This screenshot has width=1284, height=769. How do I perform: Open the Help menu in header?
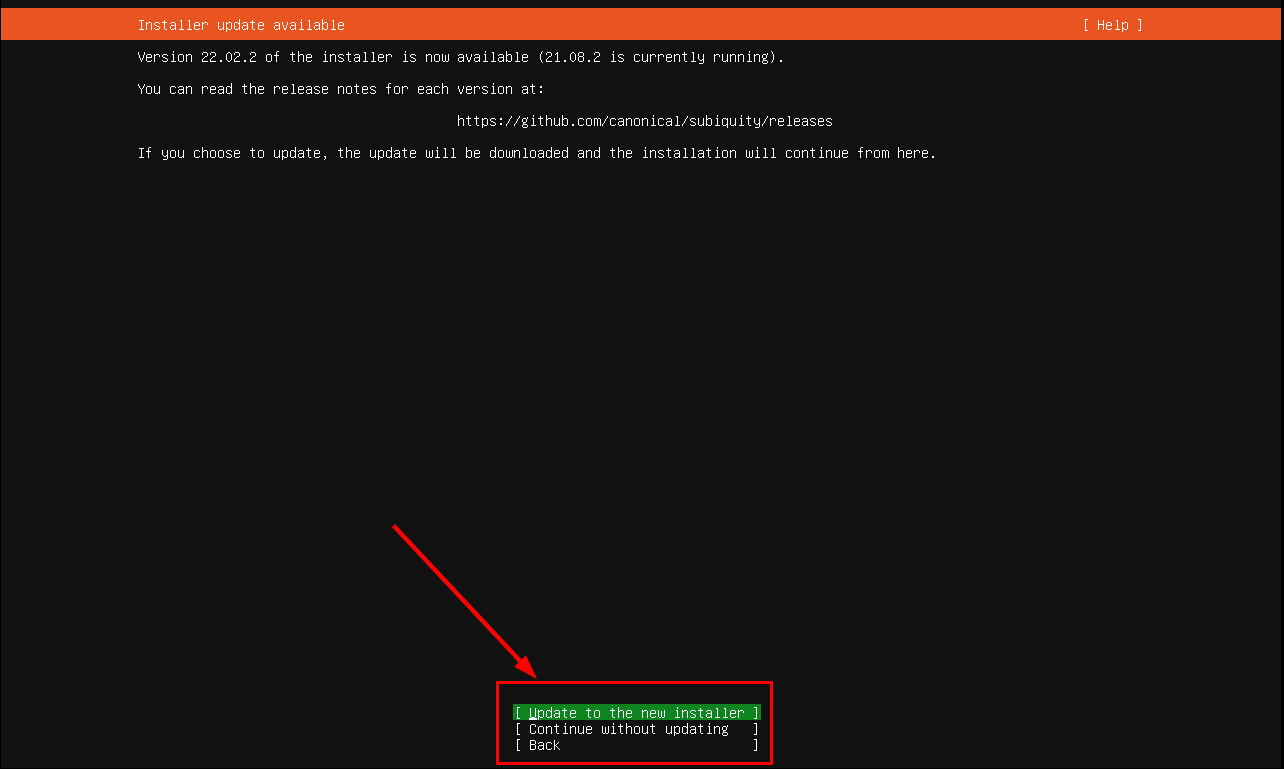coord(1112,25)
